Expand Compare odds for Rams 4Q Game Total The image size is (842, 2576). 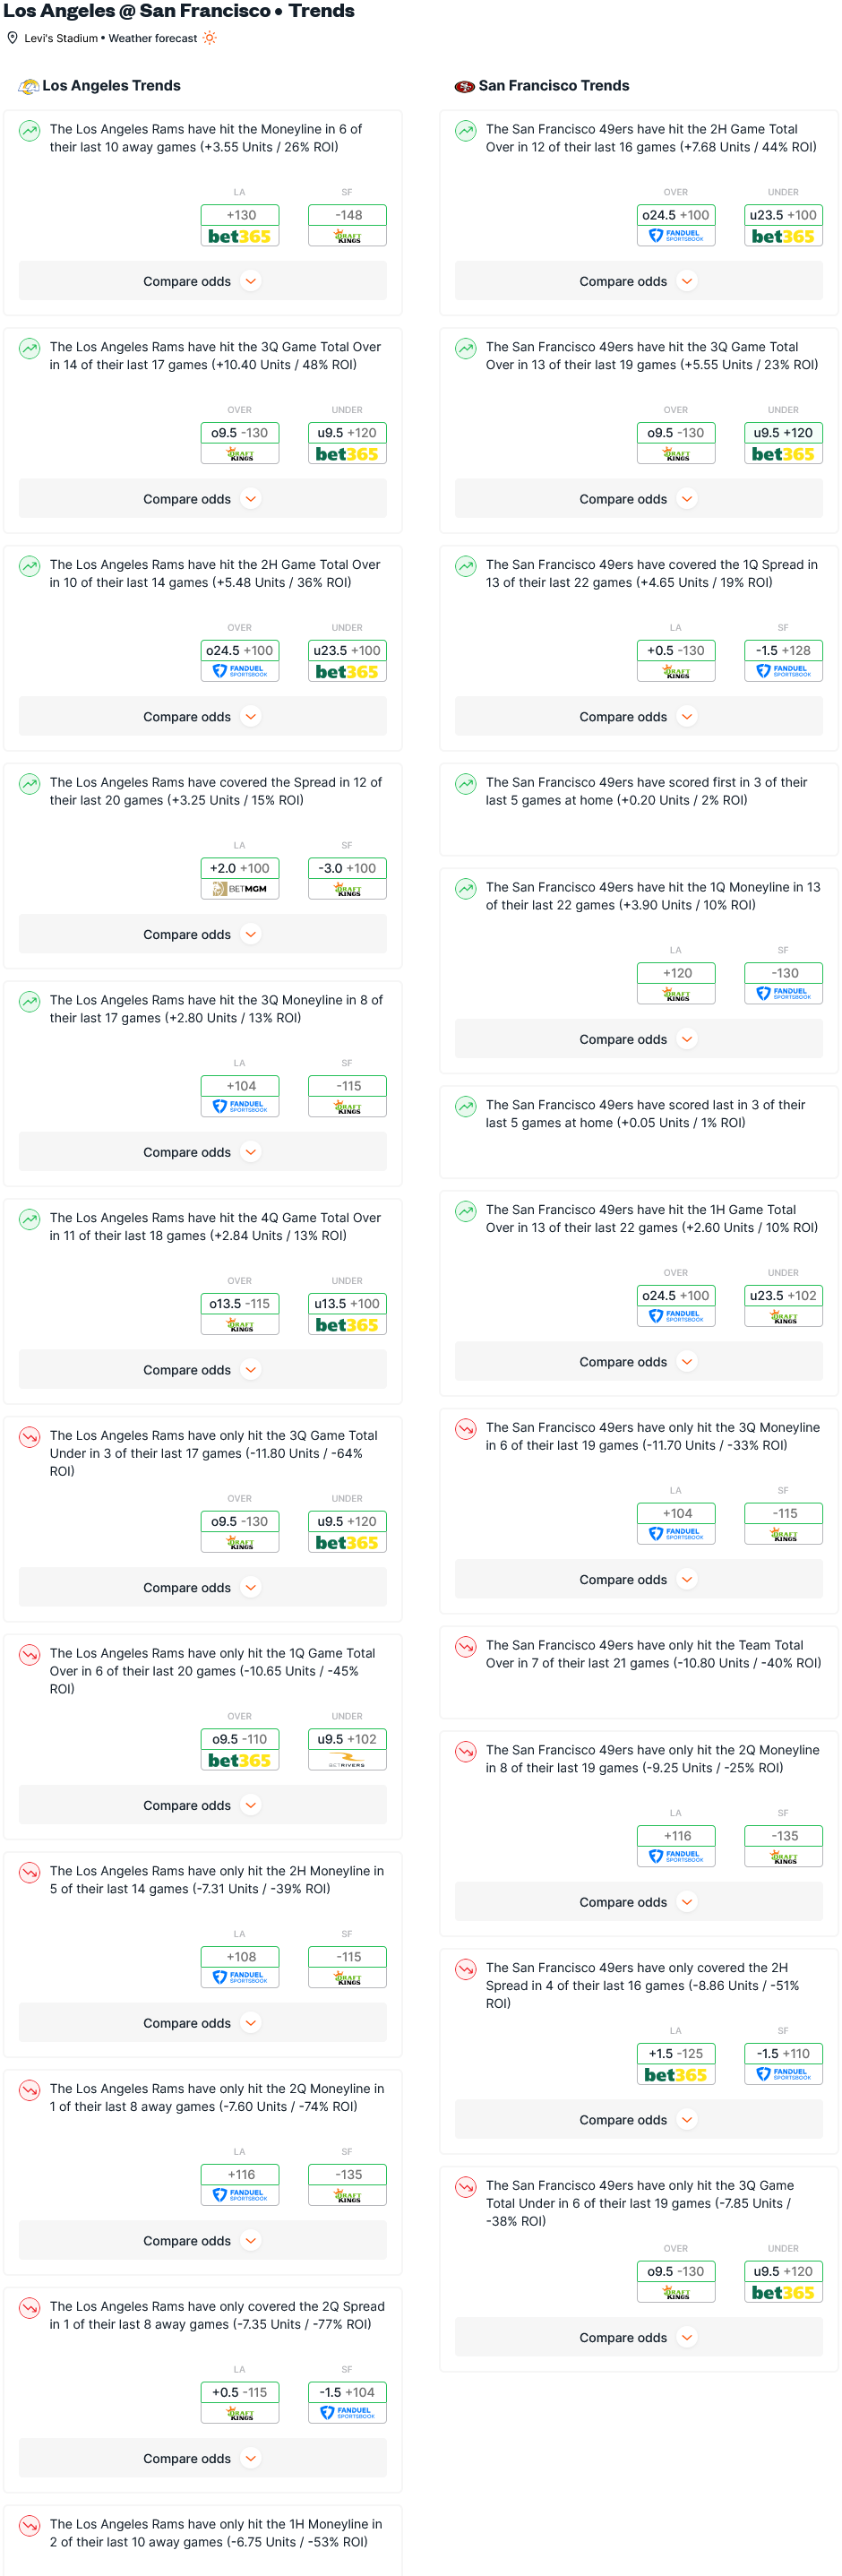click(x=203, y=1369)
